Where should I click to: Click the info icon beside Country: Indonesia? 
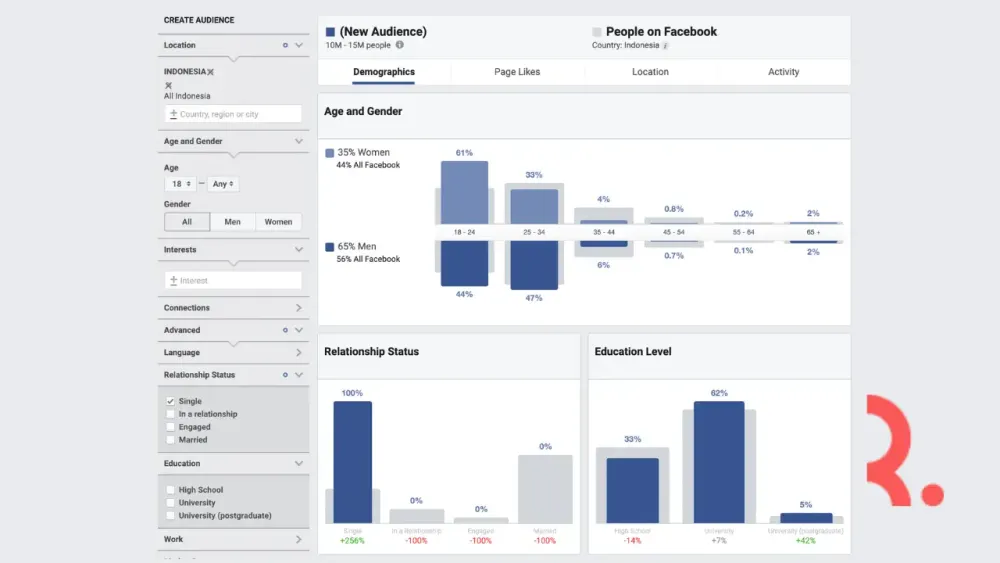pyautogui.click(x=665, y=46)
